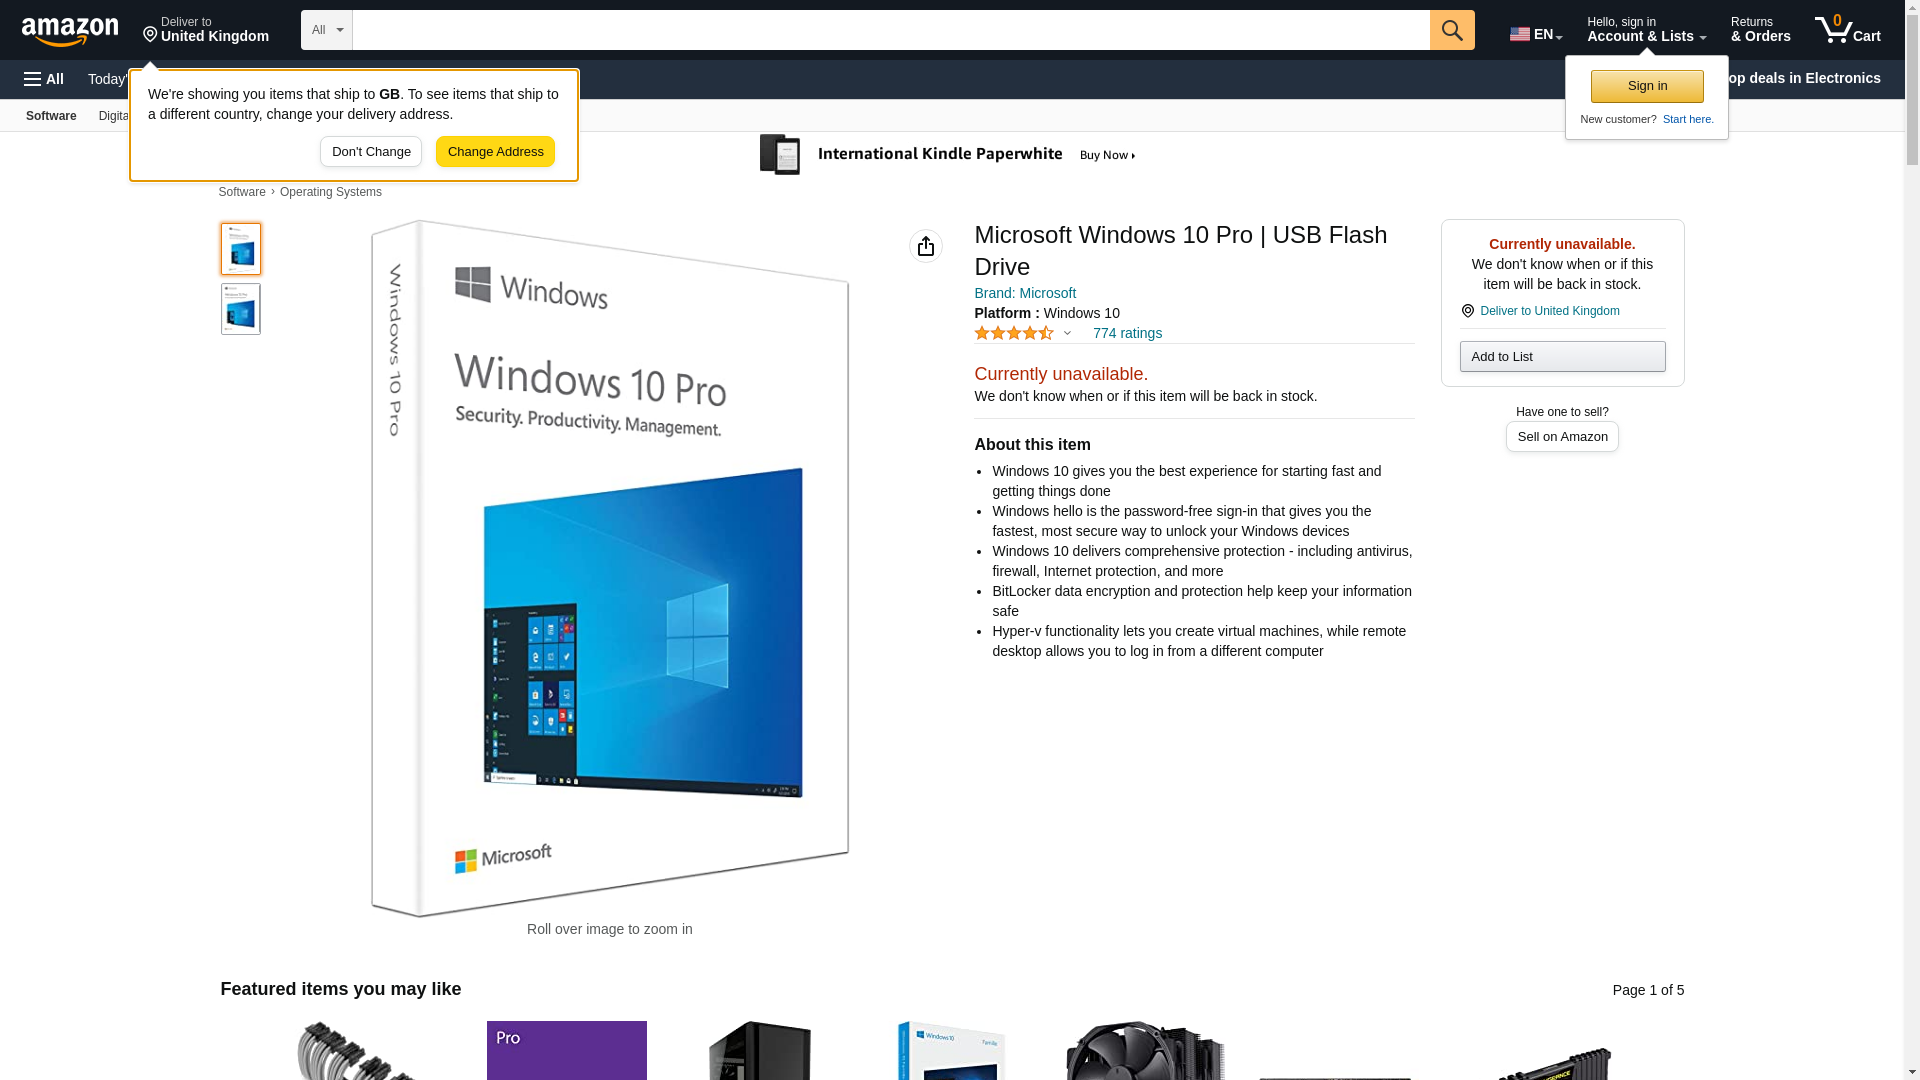Select the first product thumbnail
The image size is (1920, 1080).
click(241, 249)
